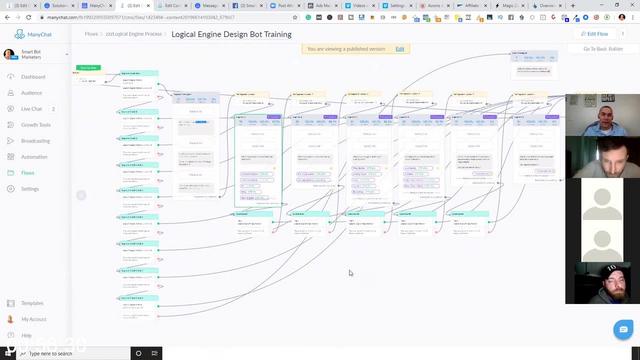The image size is (640, 360).
Task: Click Go To Basic Builder
Action: coord(603,49)
